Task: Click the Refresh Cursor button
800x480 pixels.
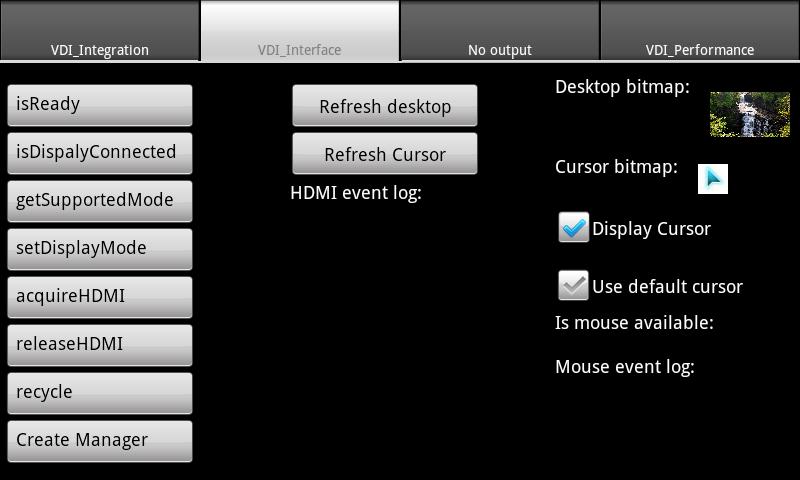Action: click(x=385, y=155)
